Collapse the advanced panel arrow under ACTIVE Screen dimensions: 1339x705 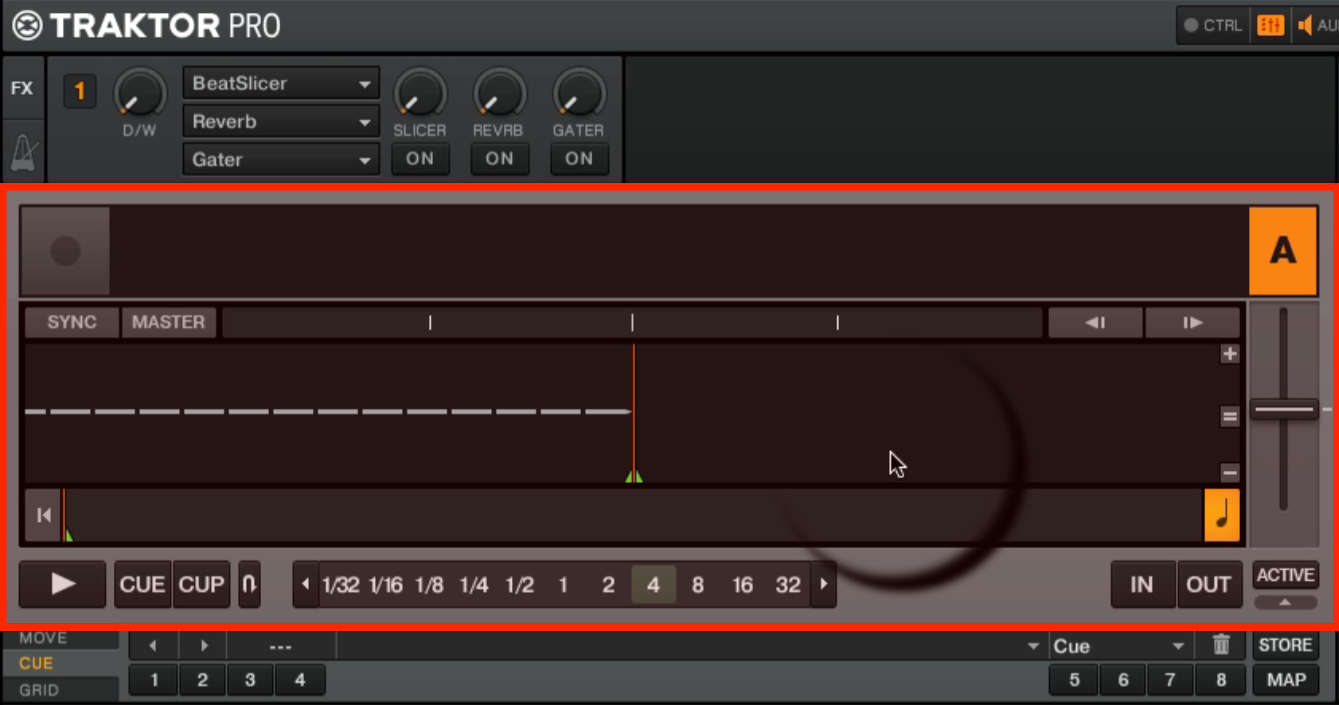(1285, 603)
